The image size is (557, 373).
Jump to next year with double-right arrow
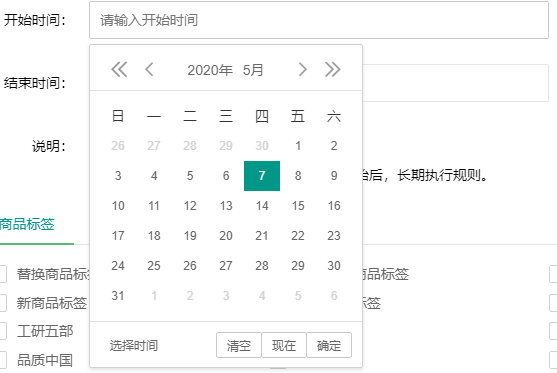[x=332, y=69]
